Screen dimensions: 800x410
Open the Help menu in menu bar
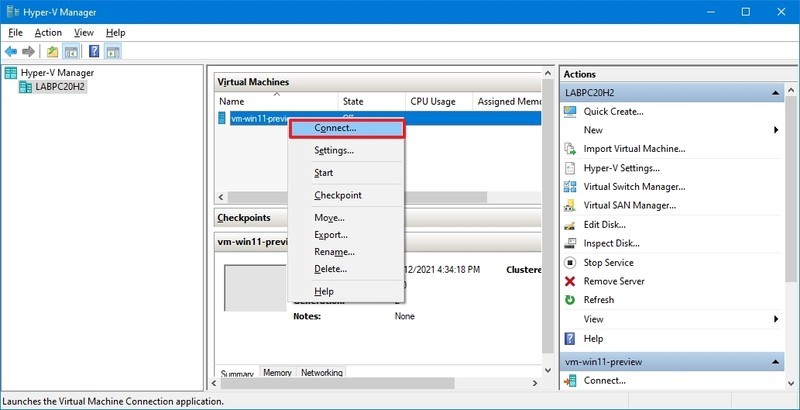click(115, 33)
